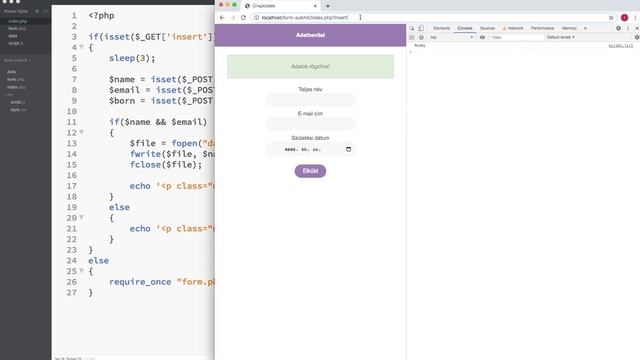Switch to the Network tab in DevTools
640x360 pixels.
coord(513,28)
